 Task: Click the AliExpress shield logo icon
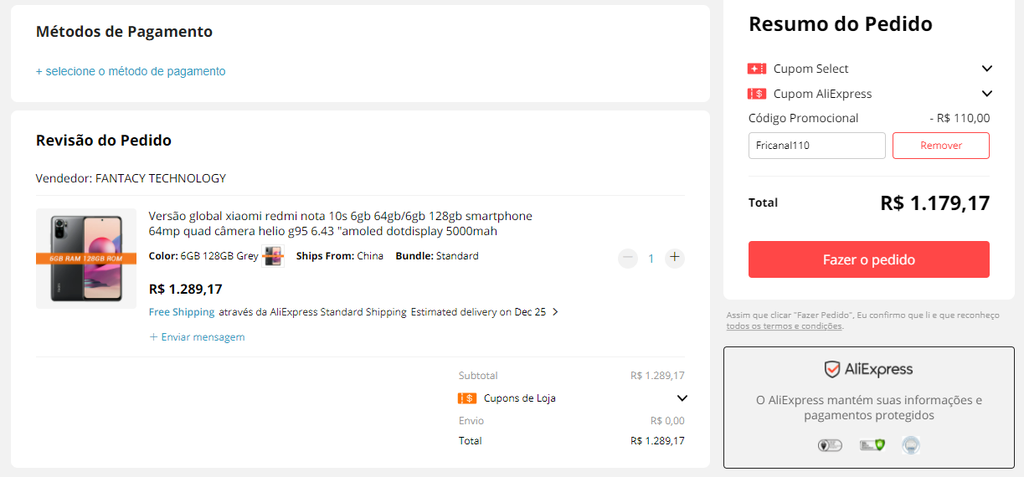(832, 370)
